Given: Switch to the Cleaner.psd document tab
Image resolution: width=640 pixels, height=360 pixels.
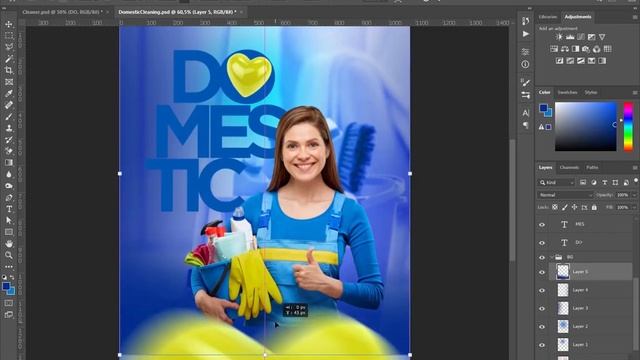Looking at the screenshot, I should point(62,12).
